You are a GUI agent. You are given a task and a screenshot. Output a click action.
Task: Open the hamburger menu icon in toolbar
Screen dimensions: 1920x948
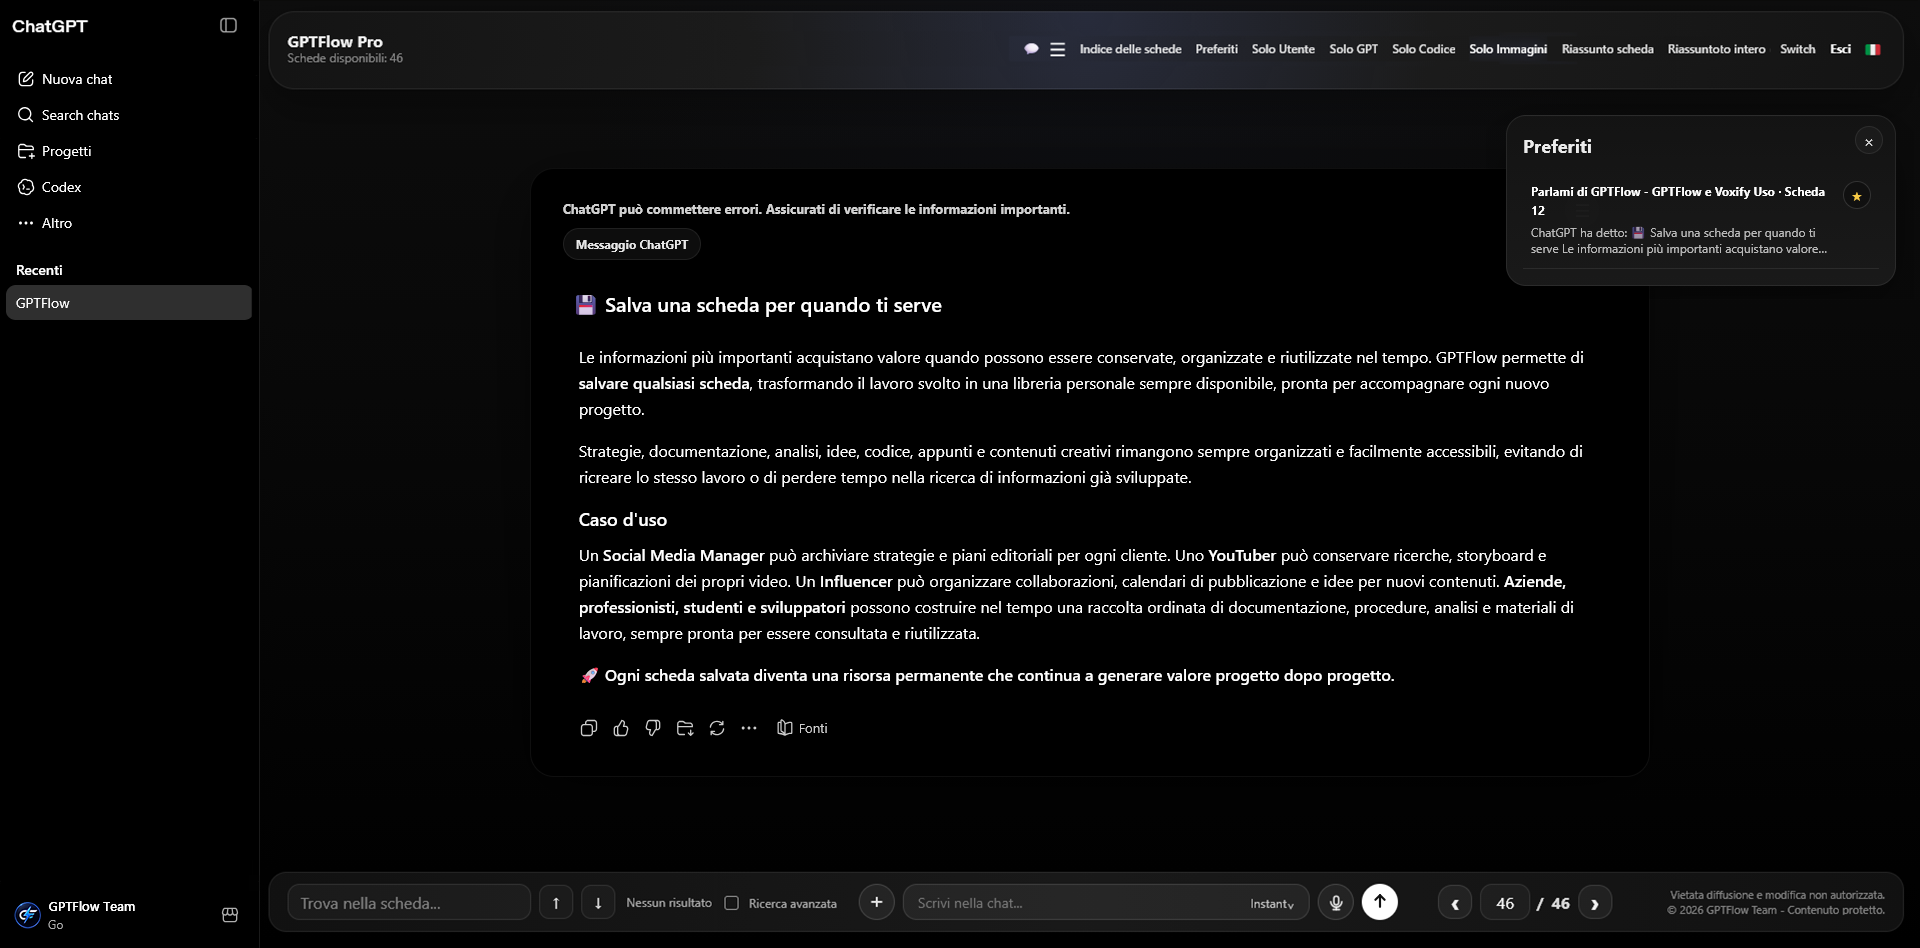(x=1057, y=49)
